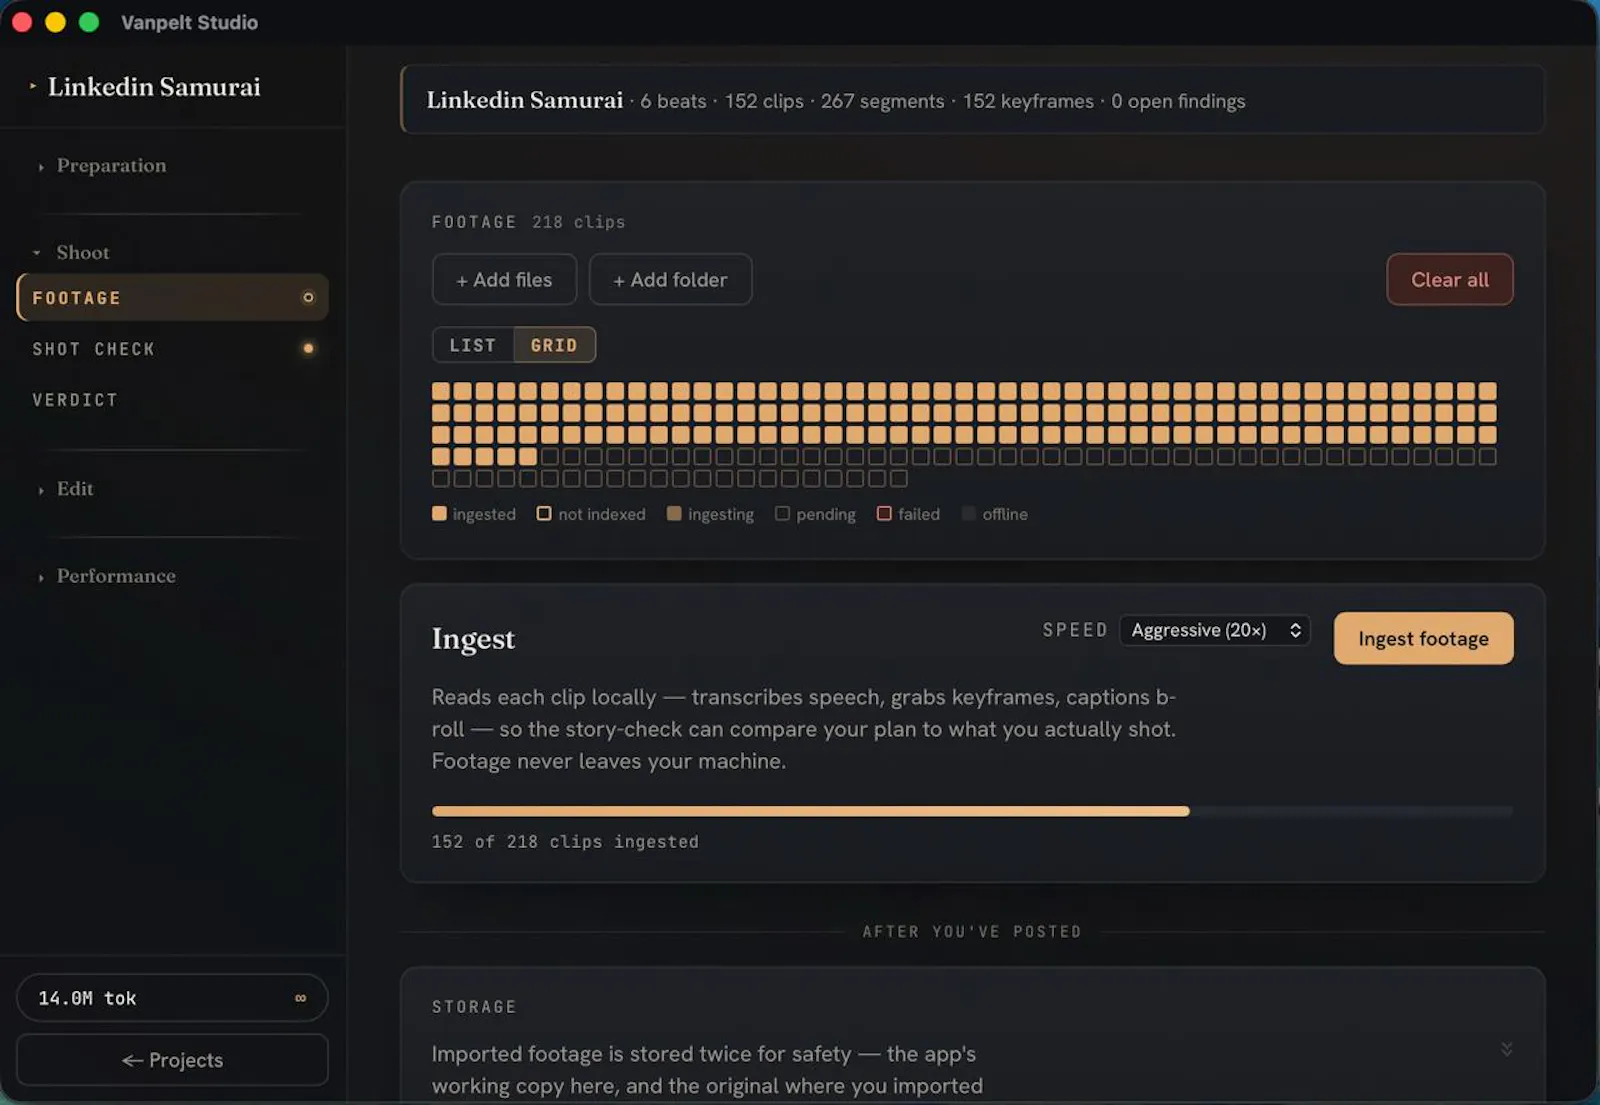Open the 14.0M tok usage pill
The image size is (1600, 1105).
point(172,998)
